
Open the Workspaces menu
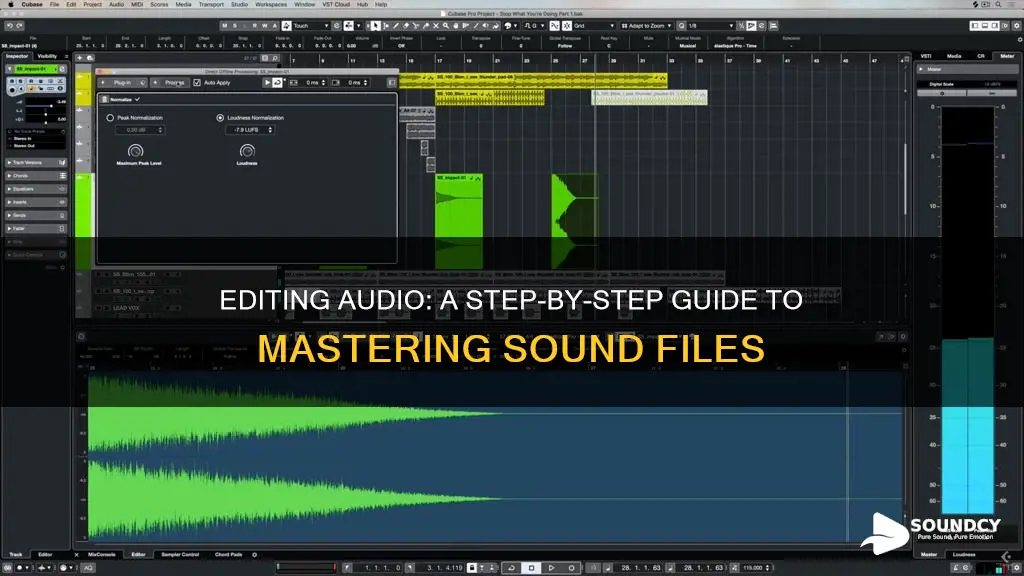[271, 4]
